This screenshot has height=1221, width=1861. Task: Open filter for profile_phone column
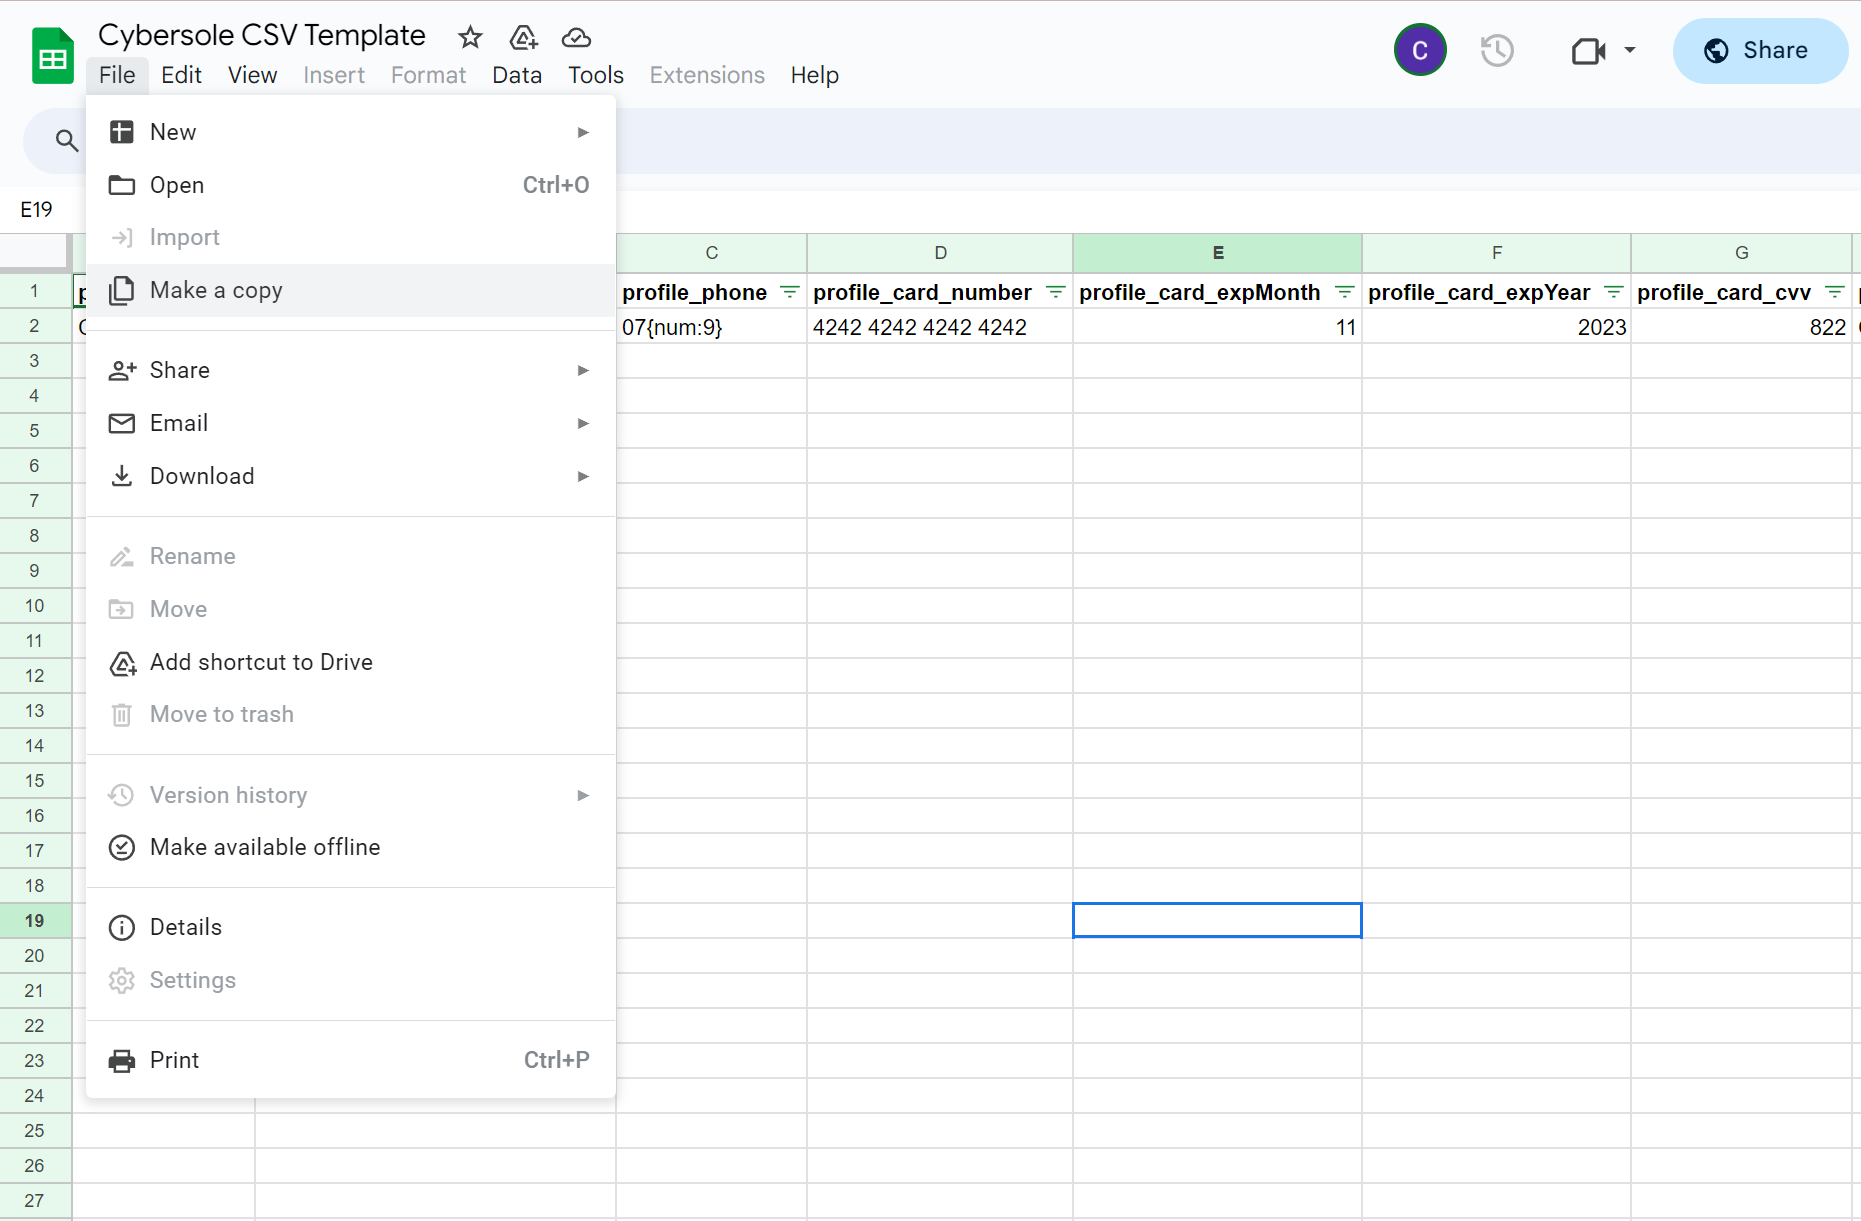pos(790,292)
